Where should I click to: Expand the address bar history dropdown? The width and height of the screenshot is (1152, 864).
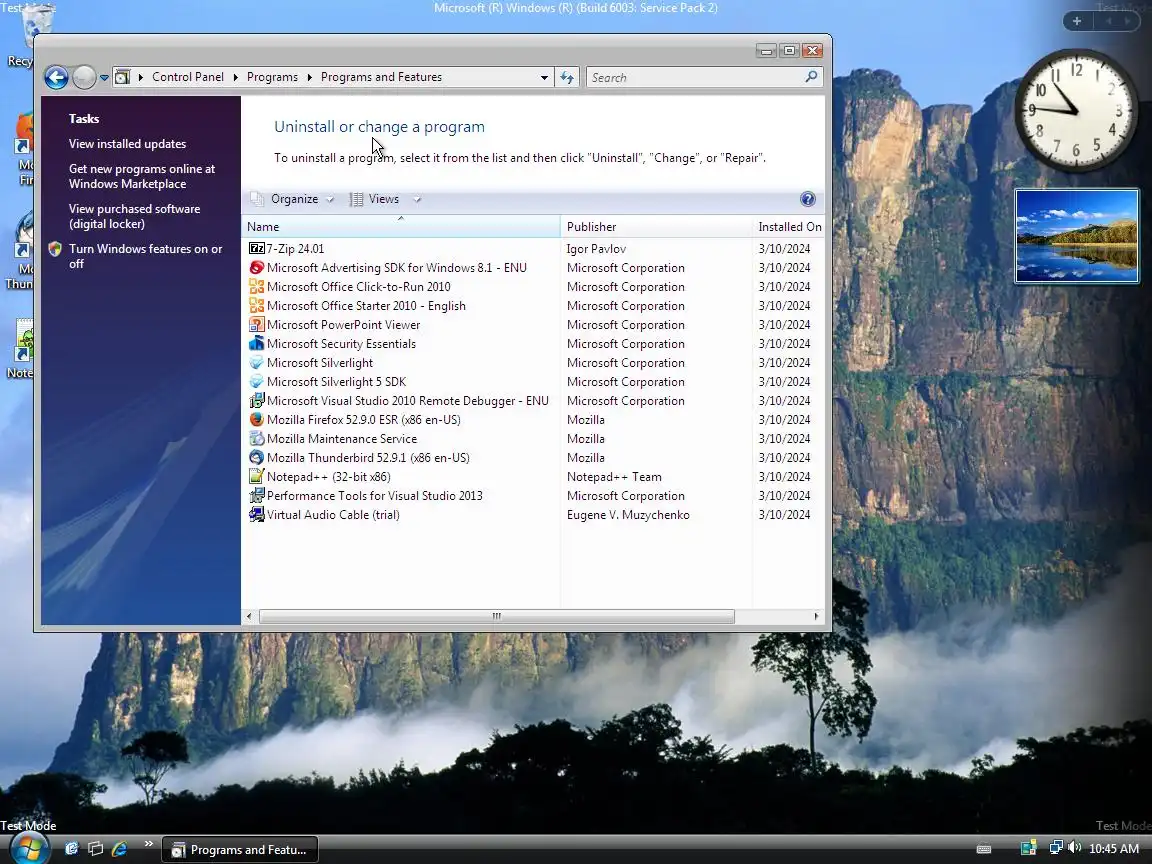pyautogui.click(x=544, y=77)
